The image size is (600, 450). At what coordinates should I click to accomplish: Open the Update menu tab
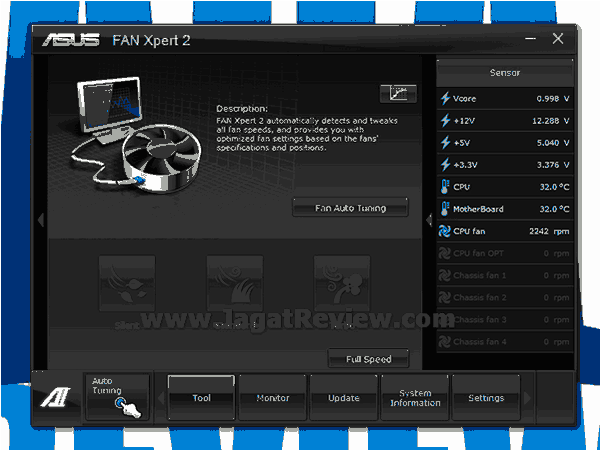(x=344, y=398)
